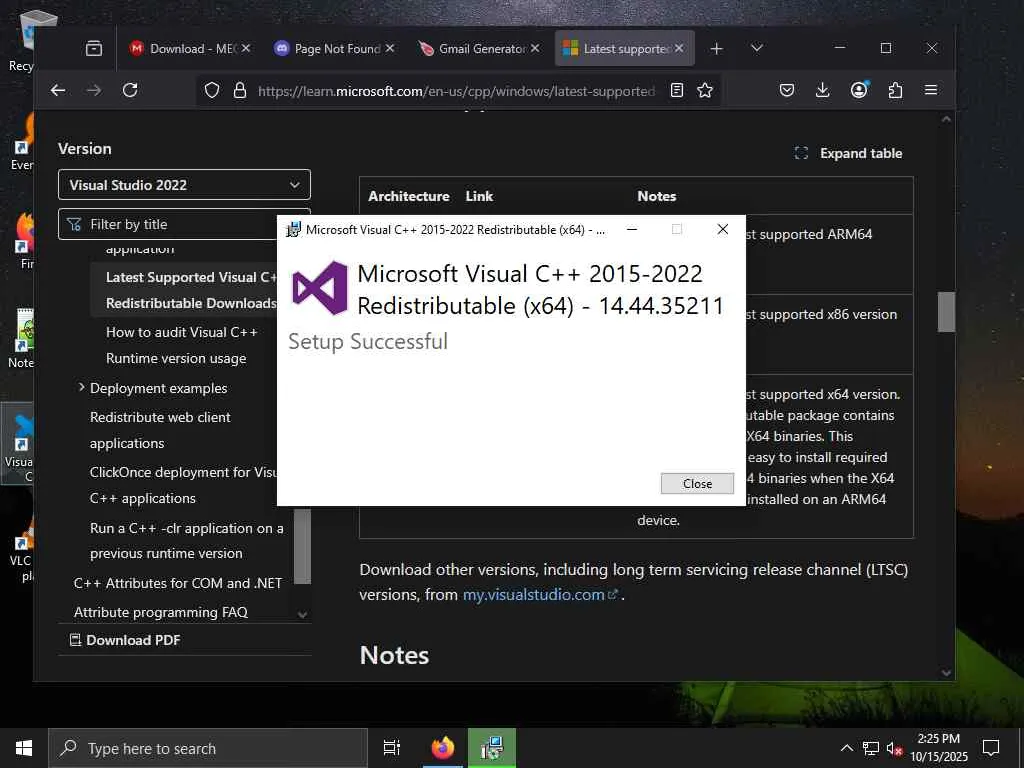Click Expand table button
Viewport: 1024px width, 768px height.
(x=848, y=153)
